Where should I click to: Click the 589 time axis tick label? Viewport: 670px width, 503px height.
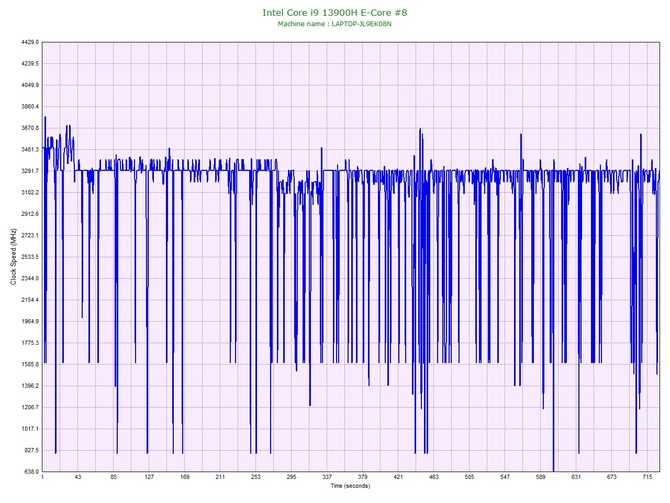pos(541,477)
